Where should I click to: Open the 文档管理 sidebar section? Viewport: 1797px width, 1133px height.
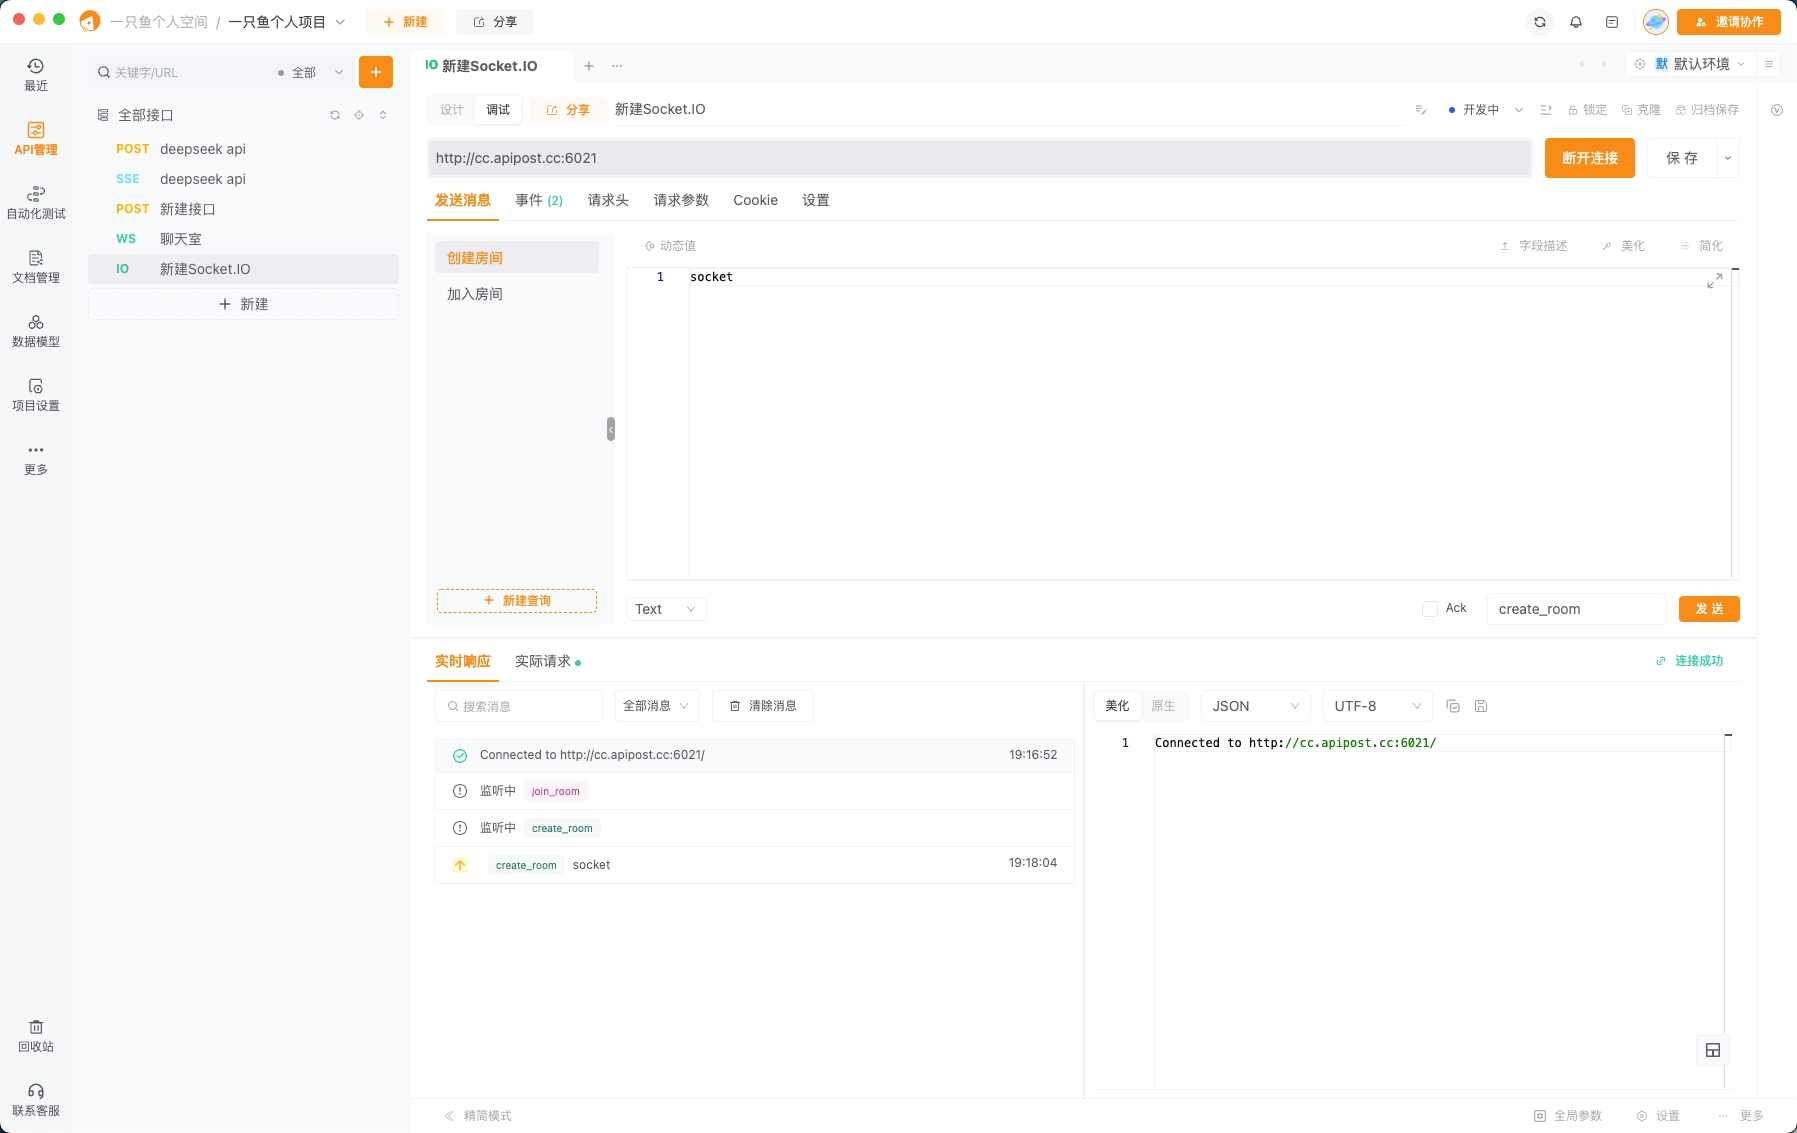(36, 266)
